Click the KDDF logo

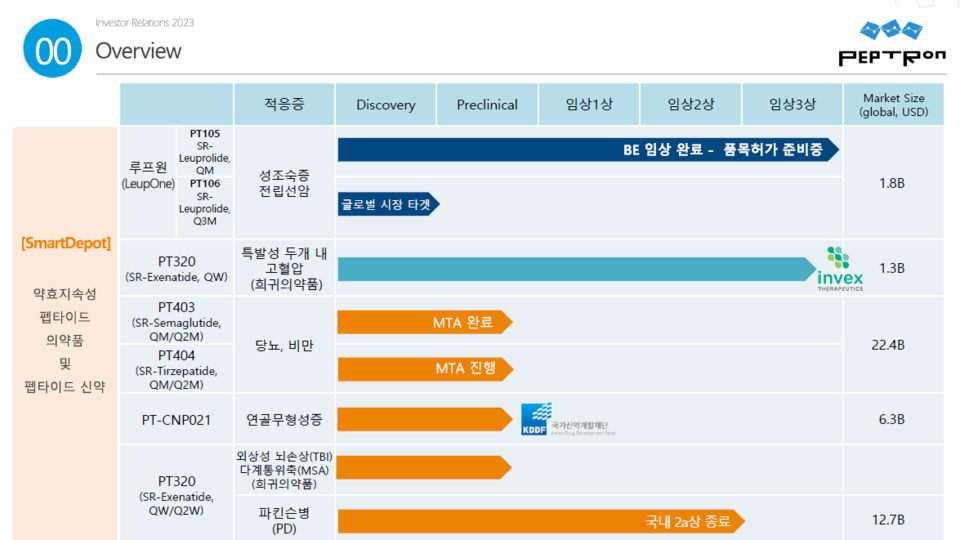pyautogui.click(x=565, y=419)
